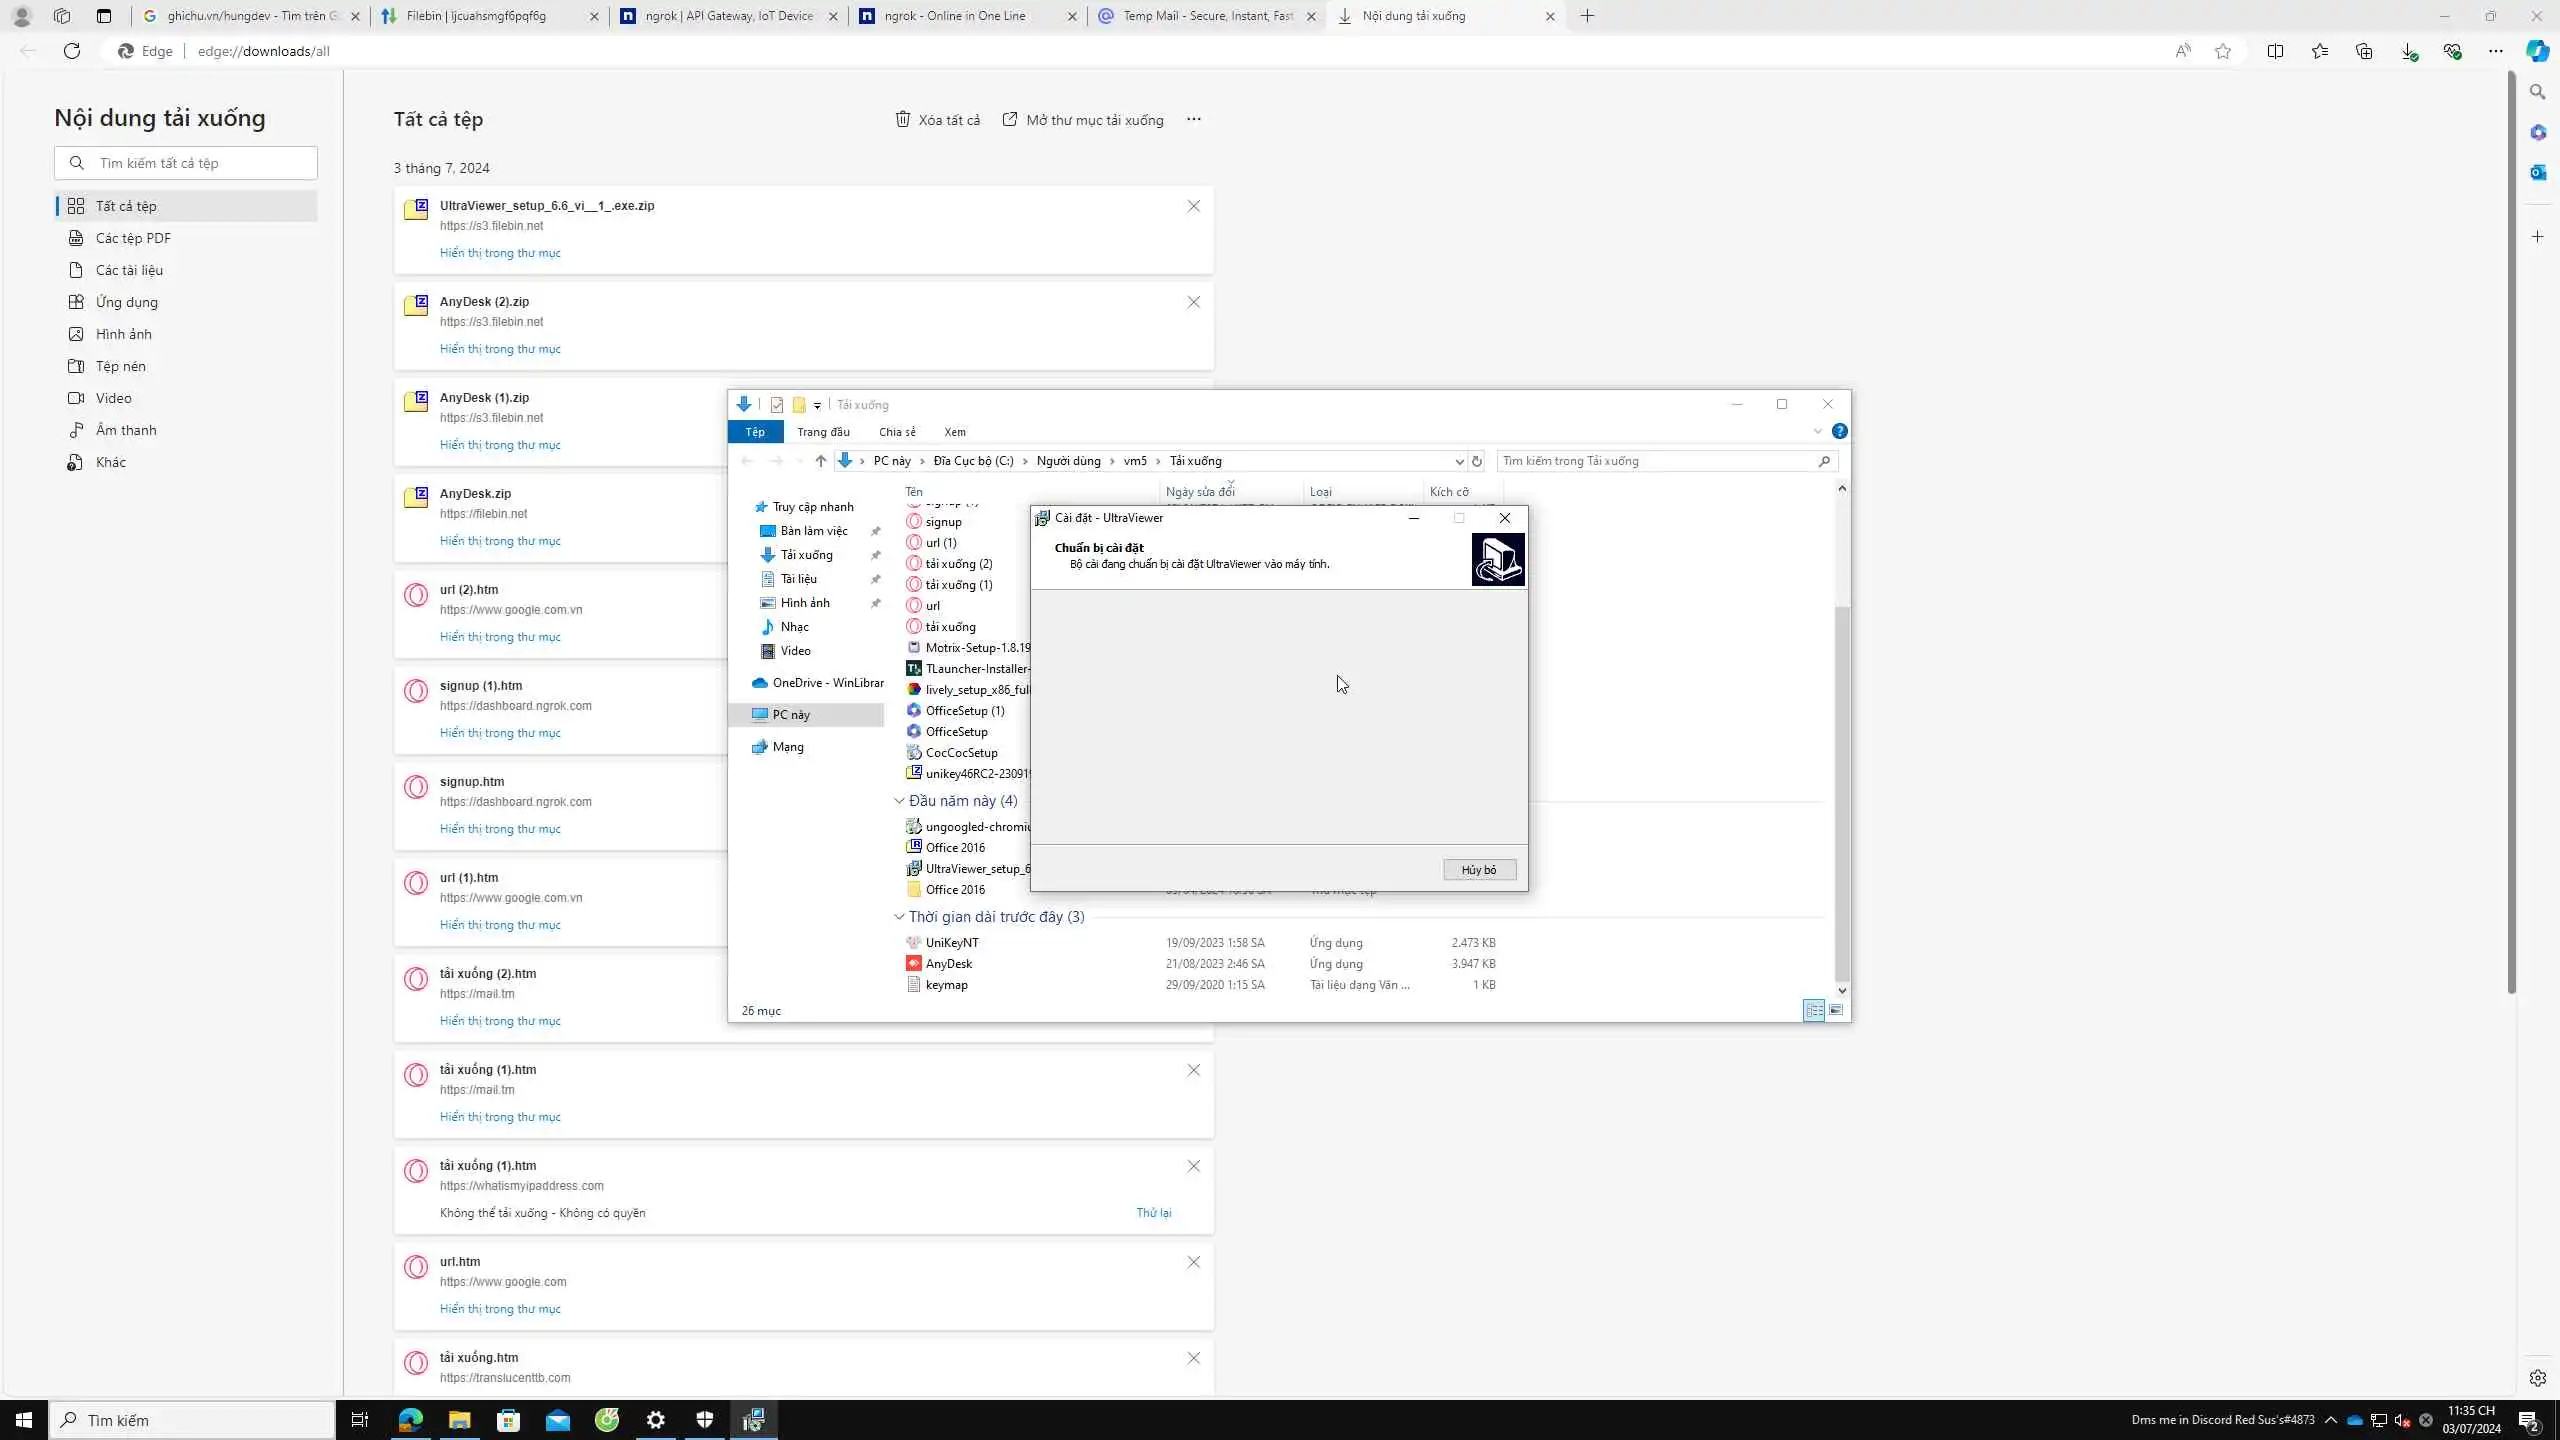Open the Outlook icon in Edge sidebar
This screenshot has height=1440, width=2560.
coord(2538,172)
